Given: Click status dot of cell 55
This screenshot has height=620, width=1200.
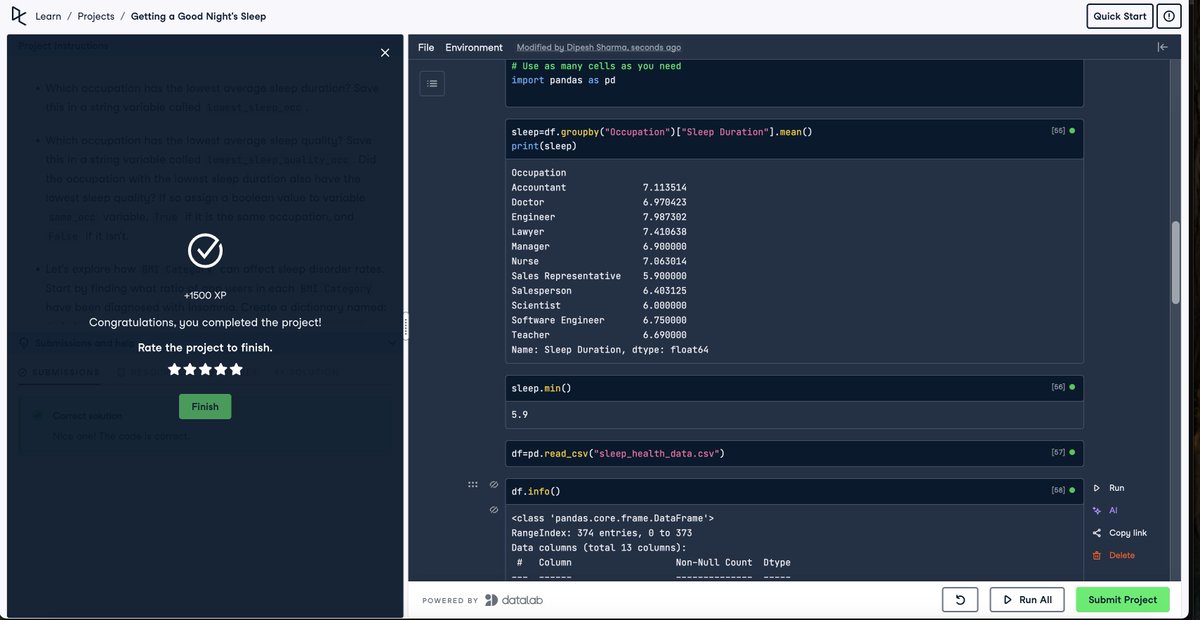Looking at the screenshot, I should point(1073,131).
